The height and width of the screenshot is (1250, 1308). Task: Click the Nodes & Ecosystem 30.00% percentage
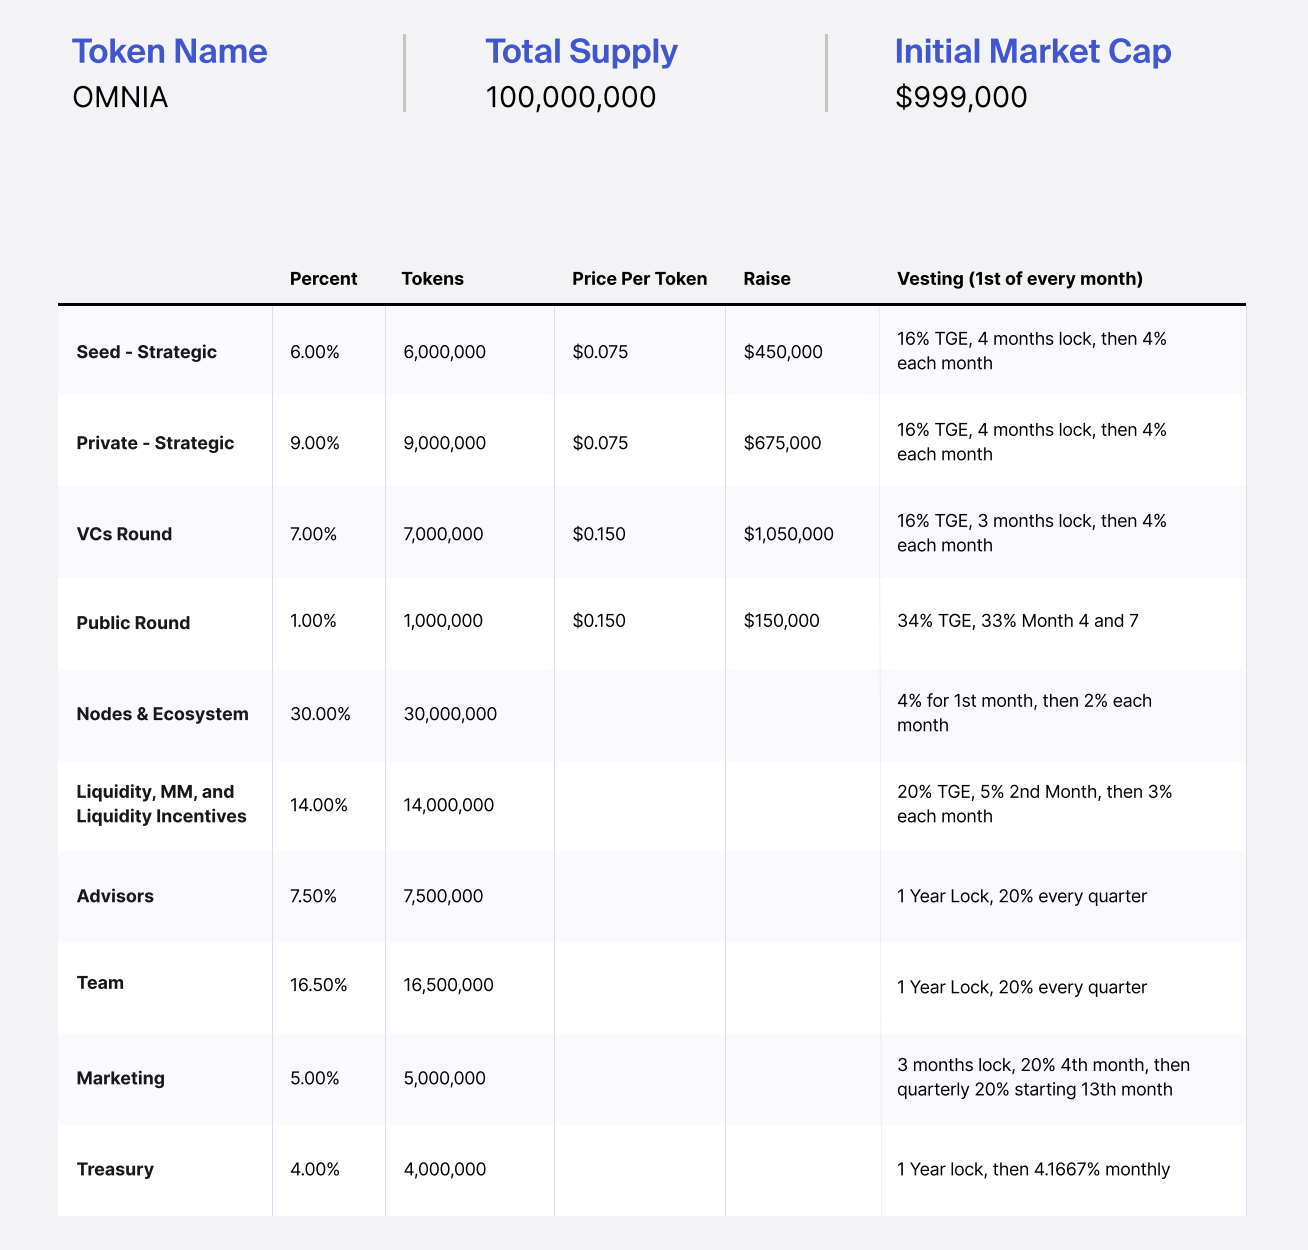tap(320, 714)
